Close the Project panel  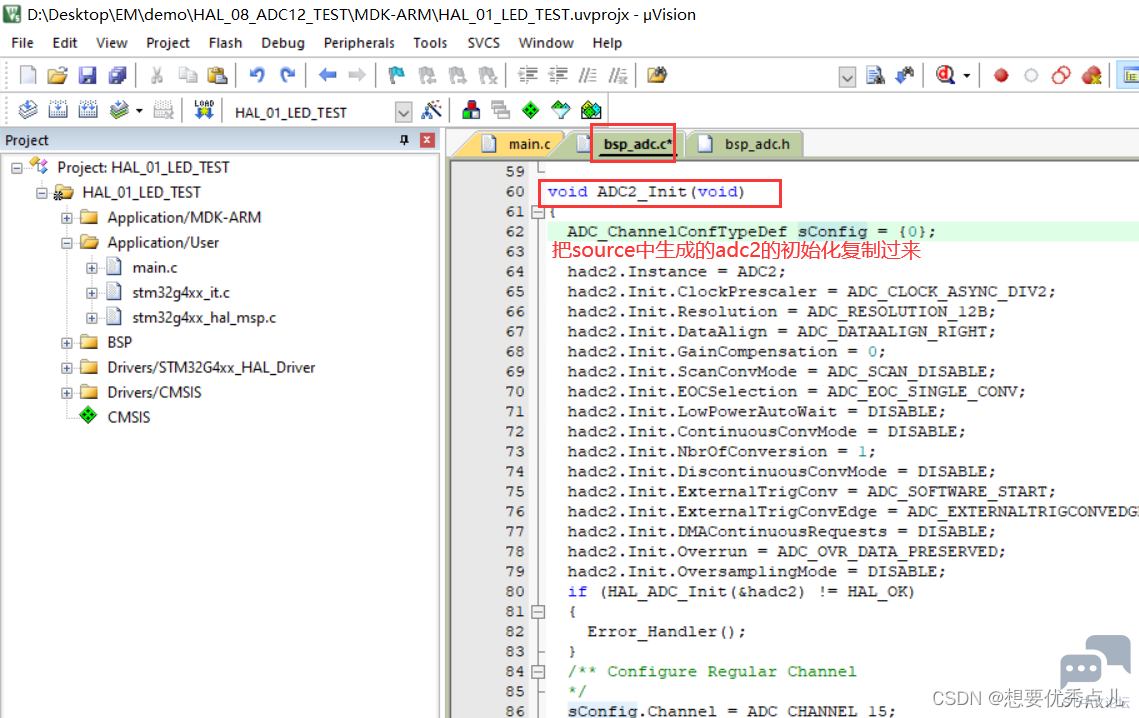427,140
